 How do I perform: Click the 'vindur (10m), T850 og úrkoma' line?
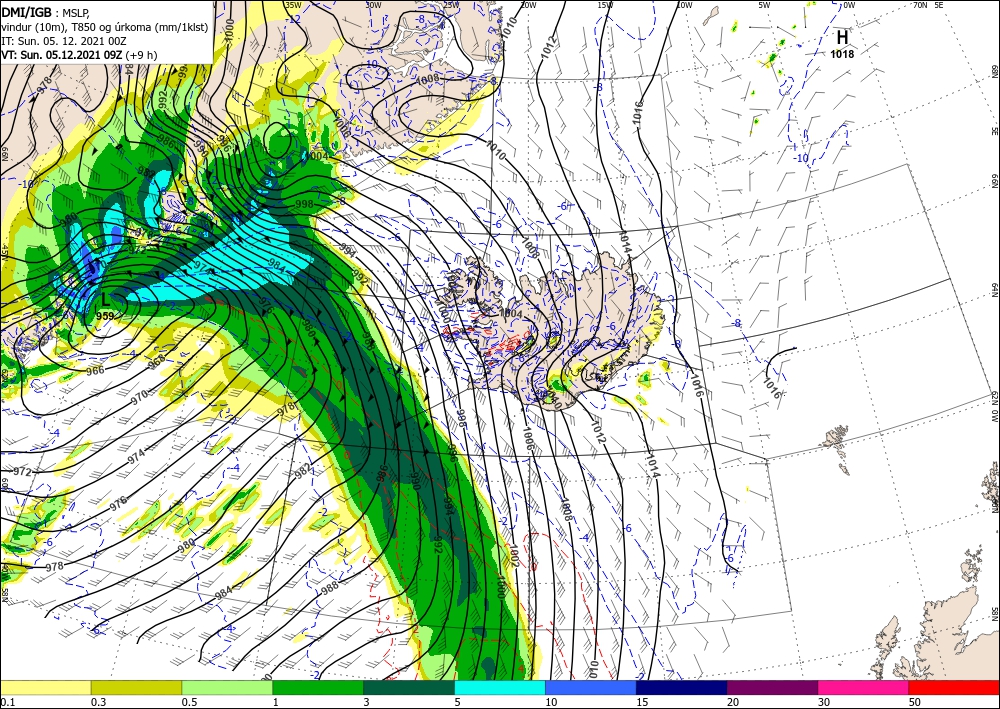click(x=104, y=27)
